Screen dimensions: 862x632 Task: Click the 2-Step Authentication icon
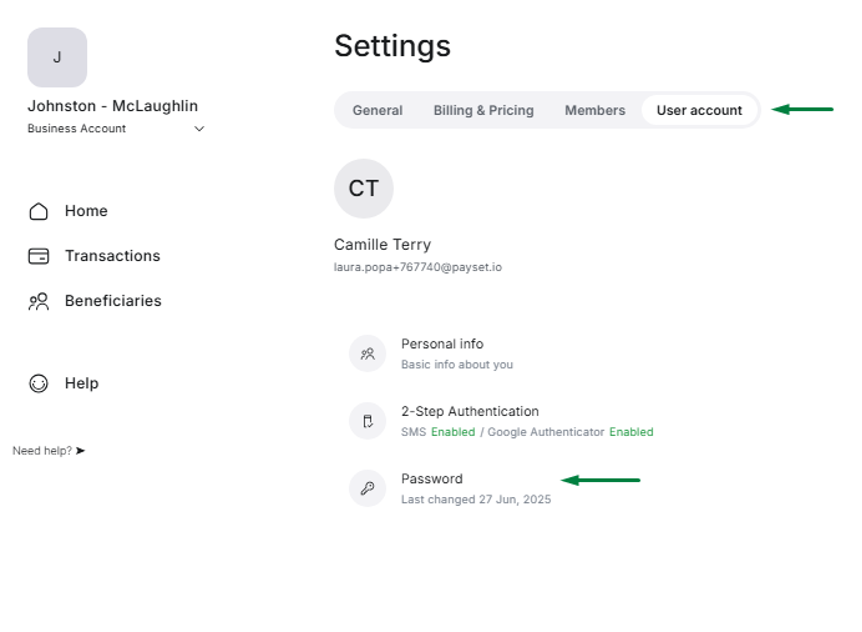(368, 421)
